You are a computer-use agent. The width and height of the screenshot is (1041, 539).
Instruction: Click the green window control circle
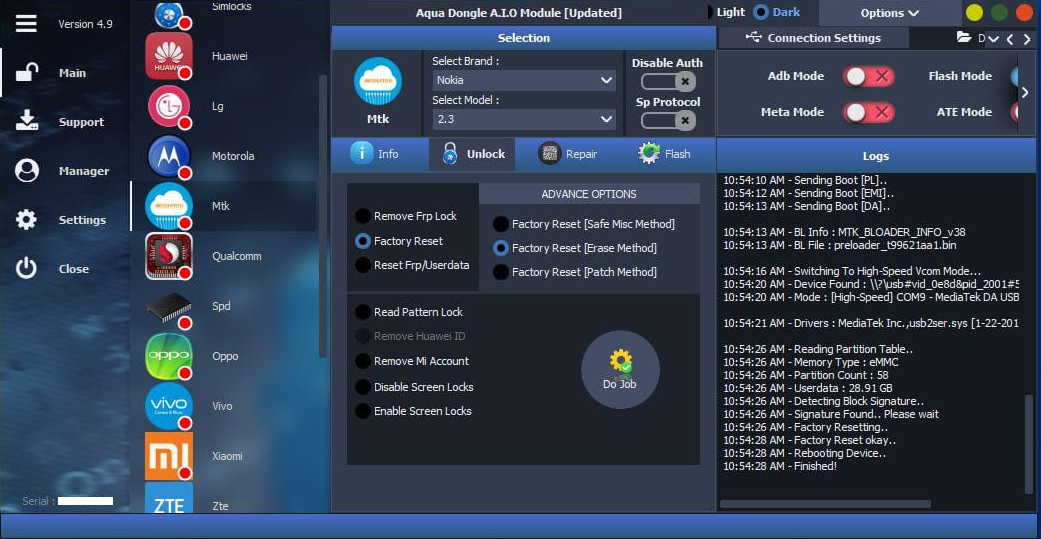point(999,13)
